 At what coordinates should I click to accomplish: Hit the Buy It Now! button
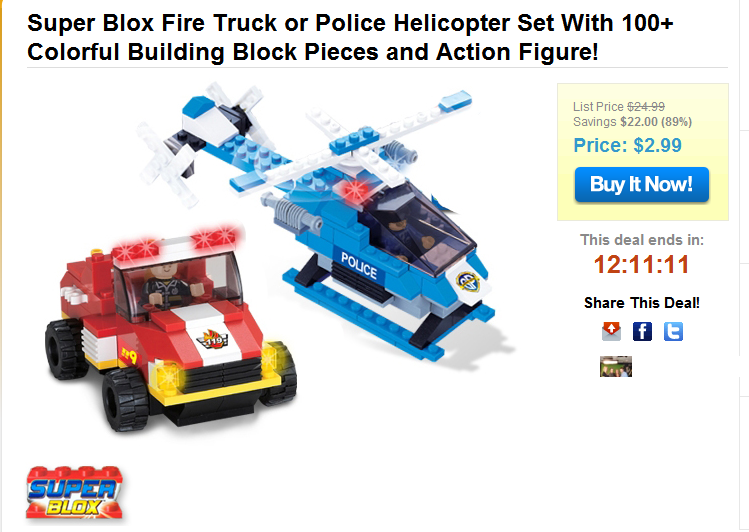tap(642, 184)
